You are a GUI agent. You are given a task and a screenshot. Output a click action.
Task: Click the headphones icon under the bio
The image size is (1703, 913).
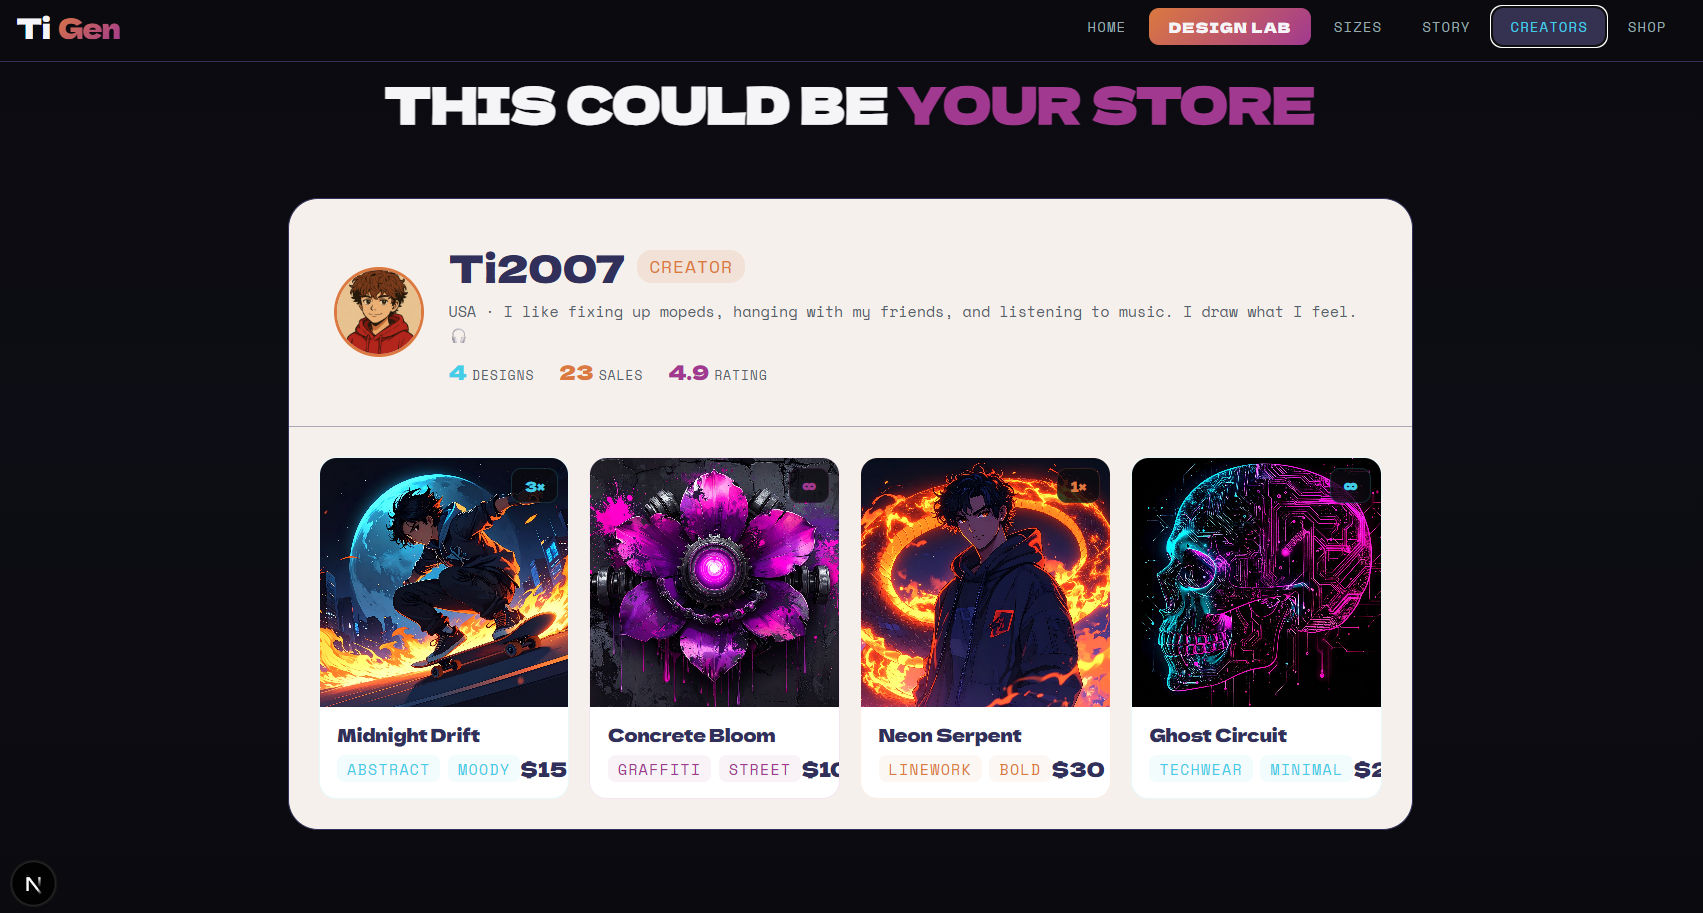(458, 336)
